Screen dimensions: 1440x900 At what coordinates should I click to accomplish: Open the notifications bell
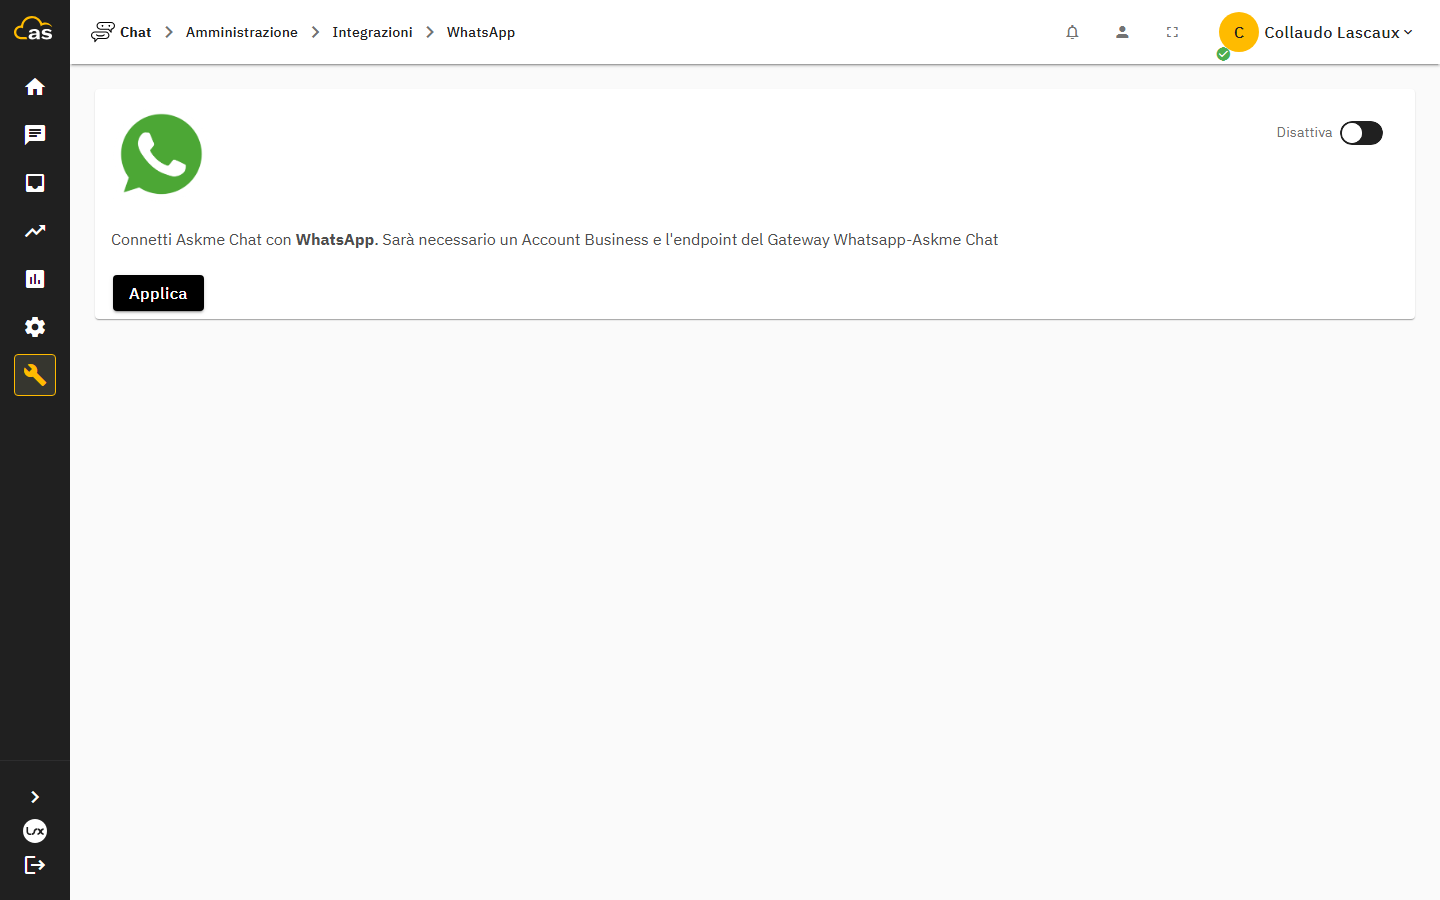(1072, 32)
